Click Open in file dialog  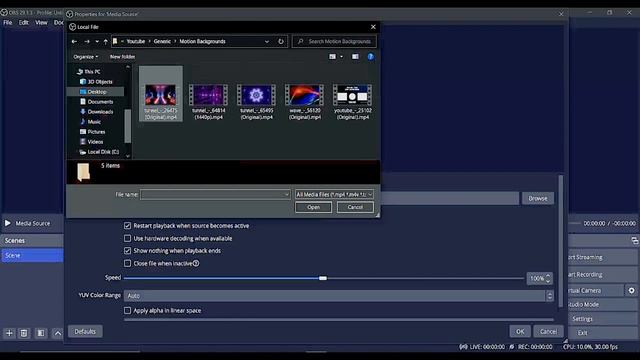[313, 207]
